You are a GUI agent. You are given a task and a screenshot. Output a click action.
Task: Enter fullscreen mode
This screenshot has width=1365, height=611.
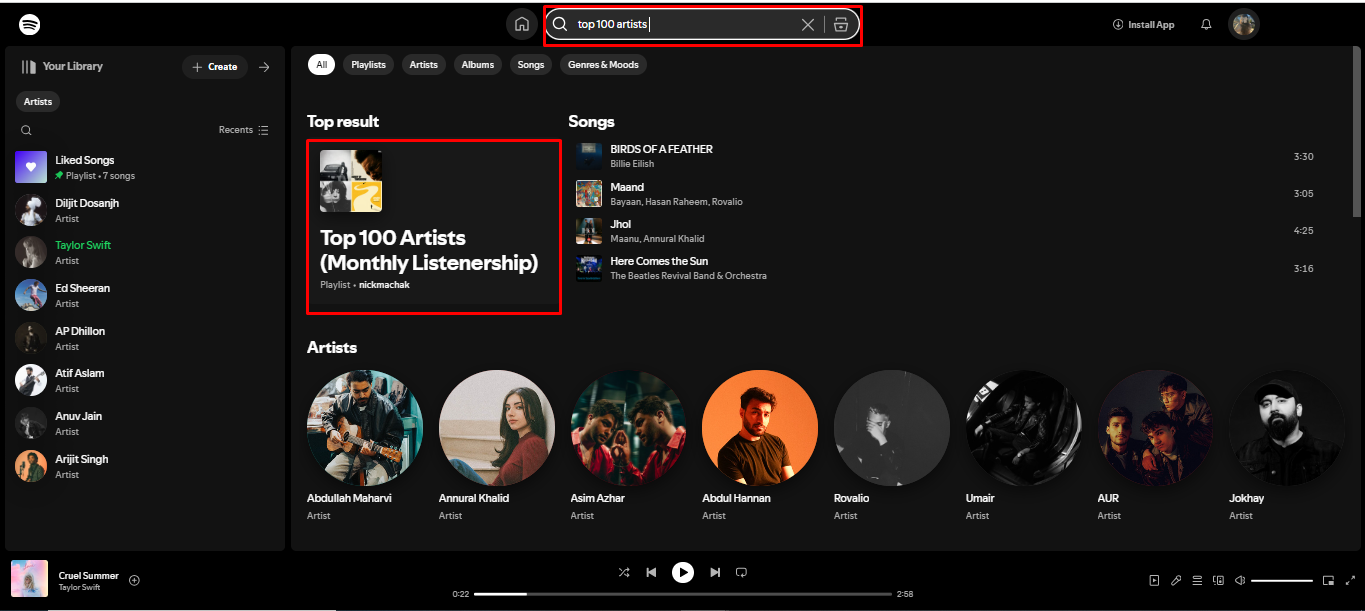coord(1352,580)
